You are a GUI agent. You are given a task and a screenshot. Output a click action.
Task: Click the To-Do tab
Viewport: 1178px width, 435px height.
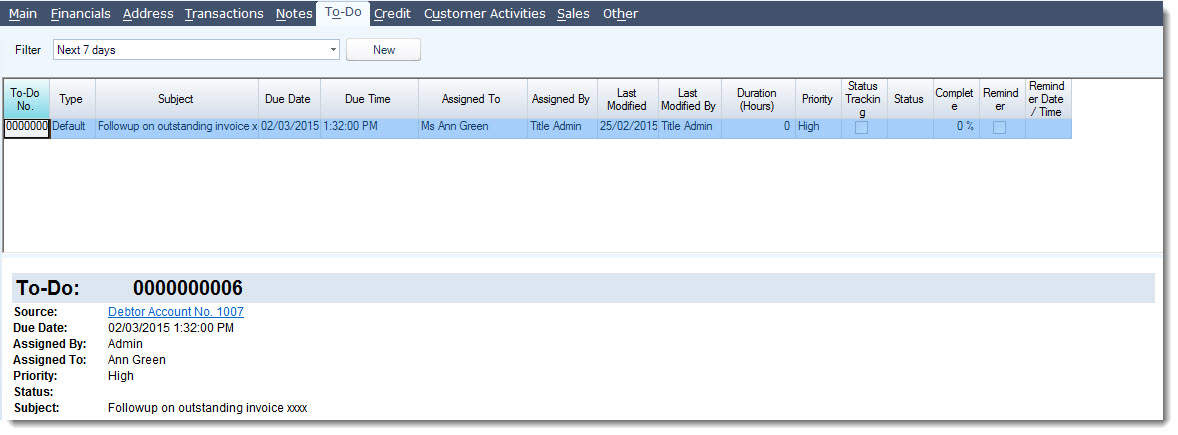pyautogui.click(x=343, y=13)
